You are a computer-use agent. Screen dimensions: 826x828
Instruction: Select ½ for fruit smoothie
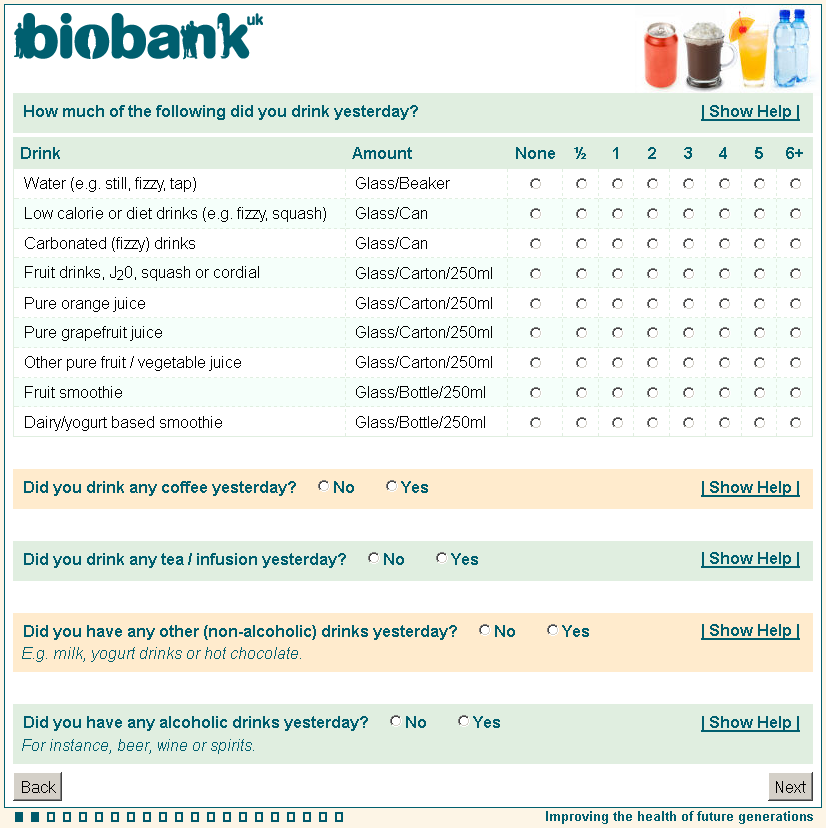(x=581, y=393)
